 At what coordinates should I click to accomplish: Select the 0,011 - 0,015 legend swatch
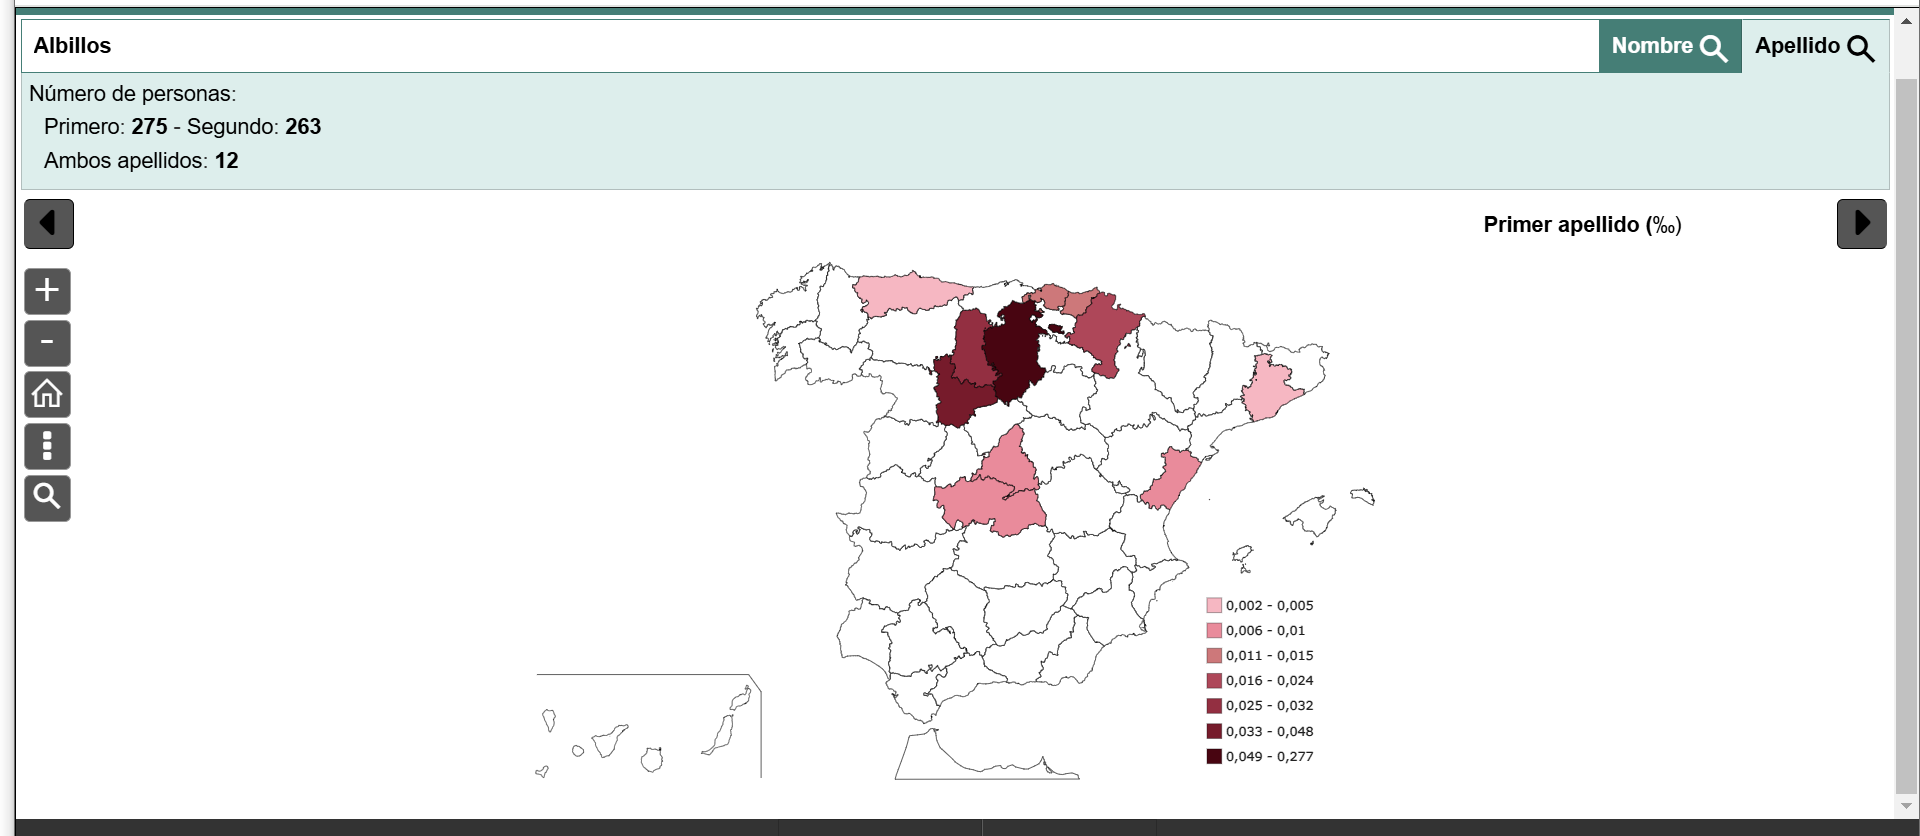(1214, 655)
